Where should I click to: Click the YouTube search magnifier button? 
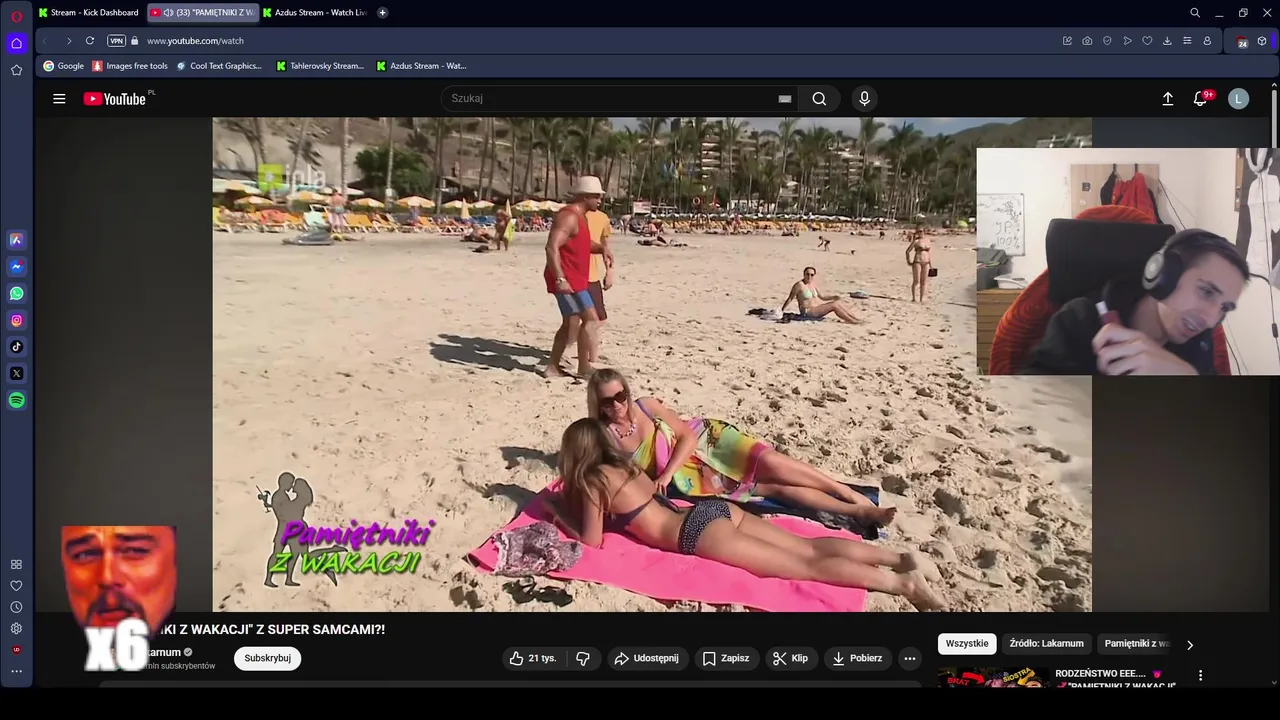[819, 99]
